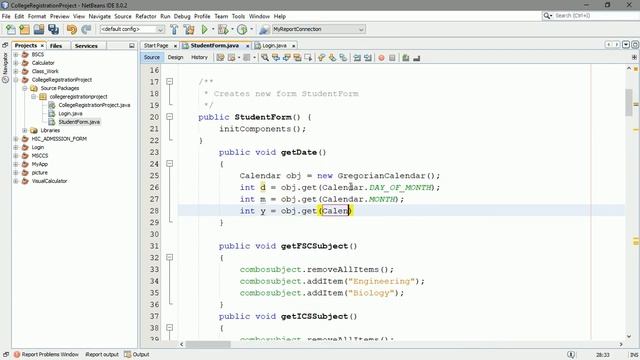
Task: Click the Next Bookmark editor icon
Action: coord(332,58)
